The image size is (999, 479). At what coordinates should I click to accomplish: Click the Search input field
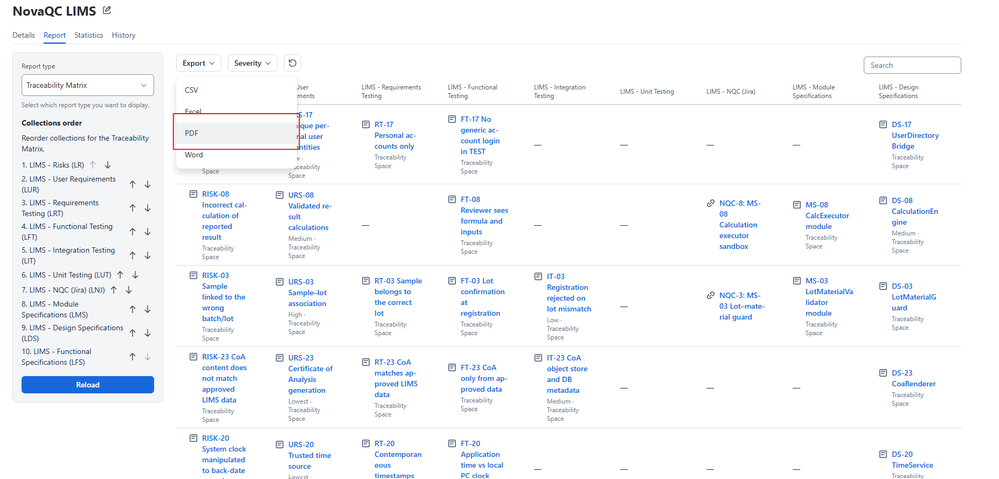click(x=912, y=65)
